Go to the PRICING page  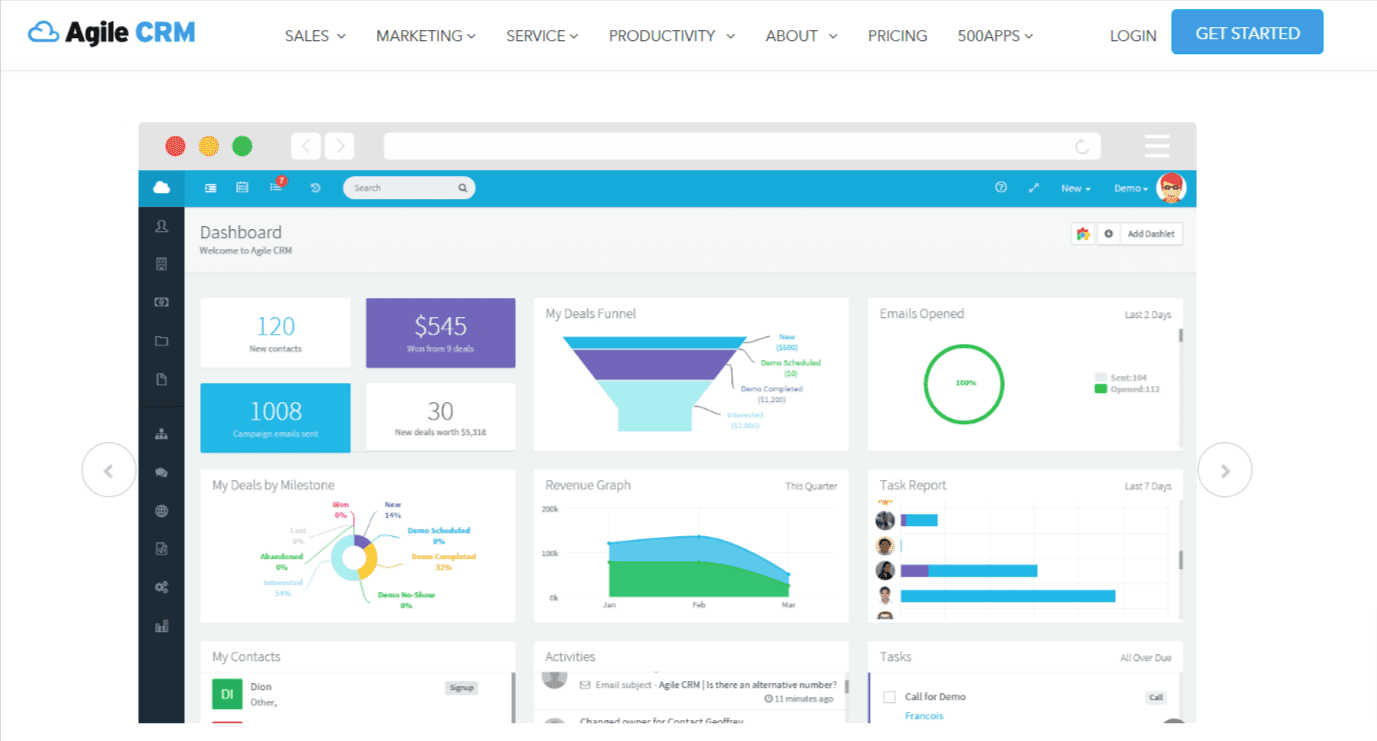click(x=897, y=35)
